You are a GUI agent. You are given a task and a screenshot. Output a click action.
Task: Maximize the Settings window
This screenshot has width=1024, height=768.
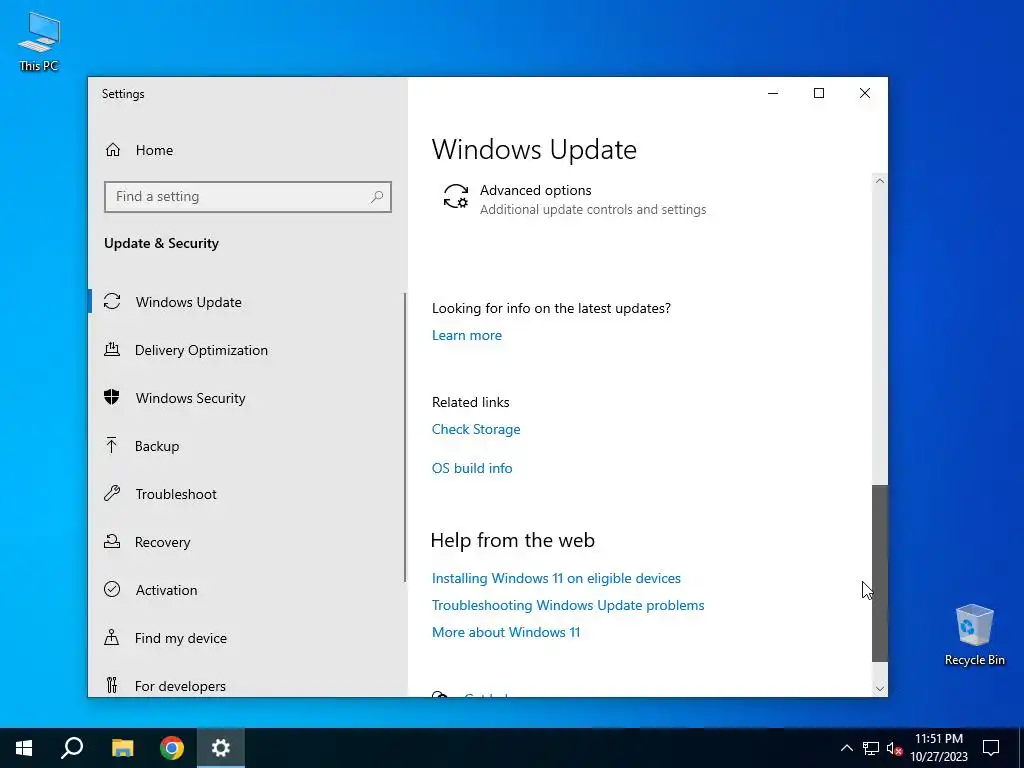819,93
